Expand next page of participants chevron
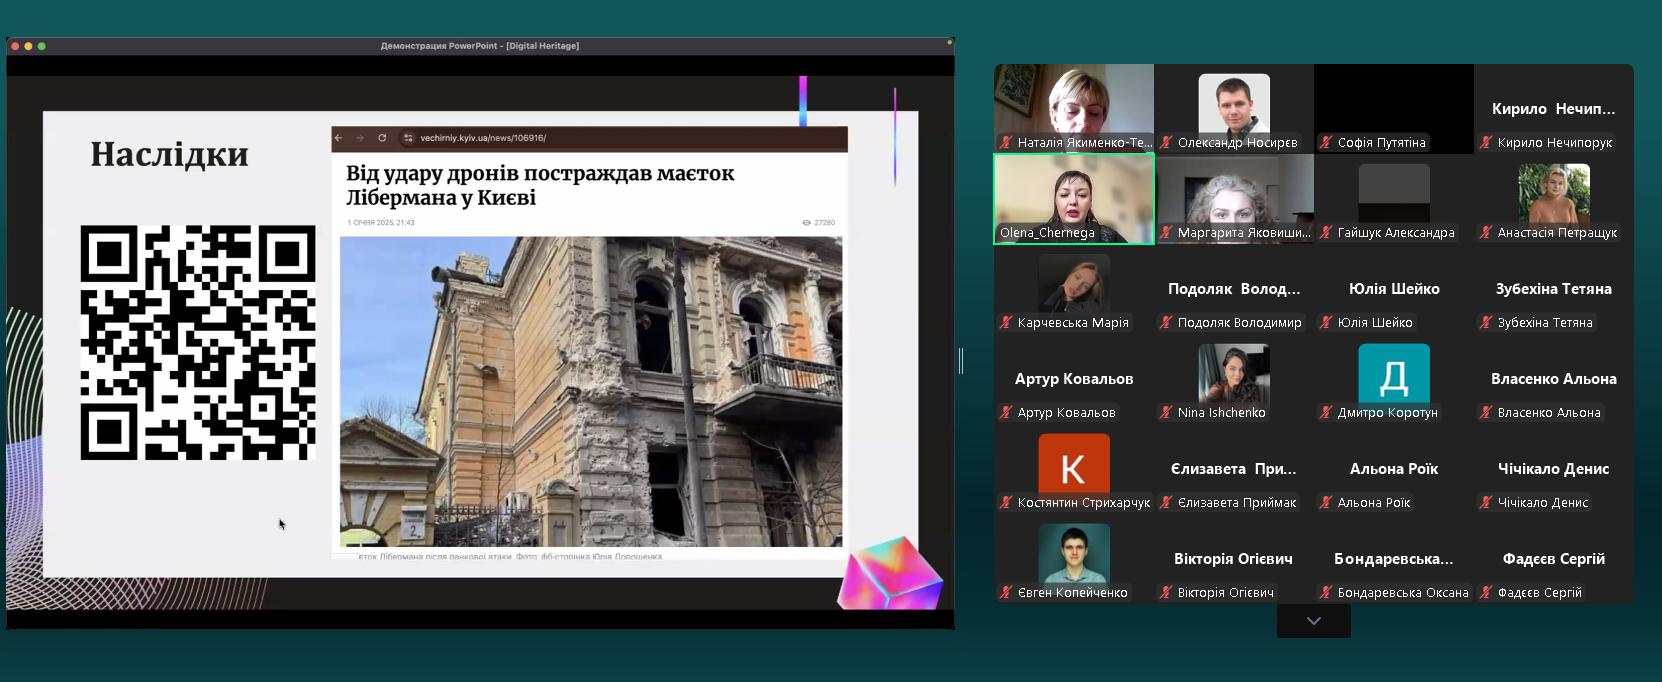This screenshot has height=682, width=1662. 1314,621
